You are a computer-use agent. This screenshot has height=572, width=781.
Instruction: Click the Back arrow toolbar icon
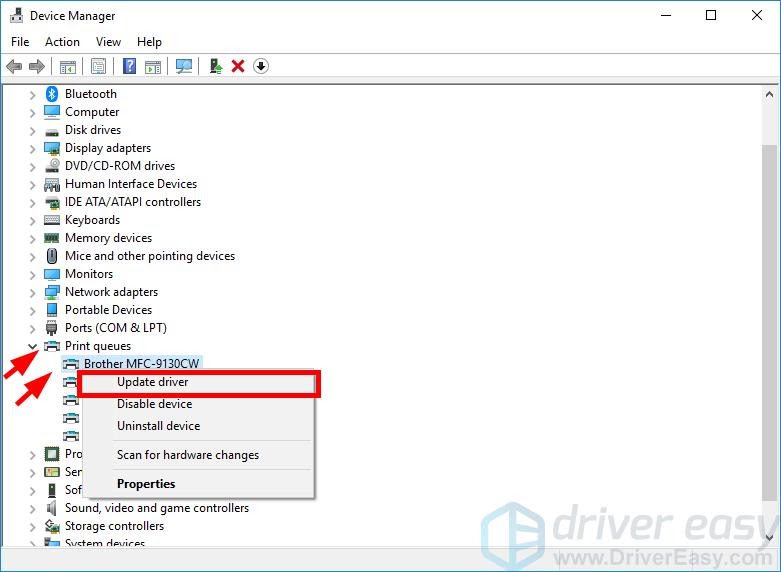coord(14,66)
